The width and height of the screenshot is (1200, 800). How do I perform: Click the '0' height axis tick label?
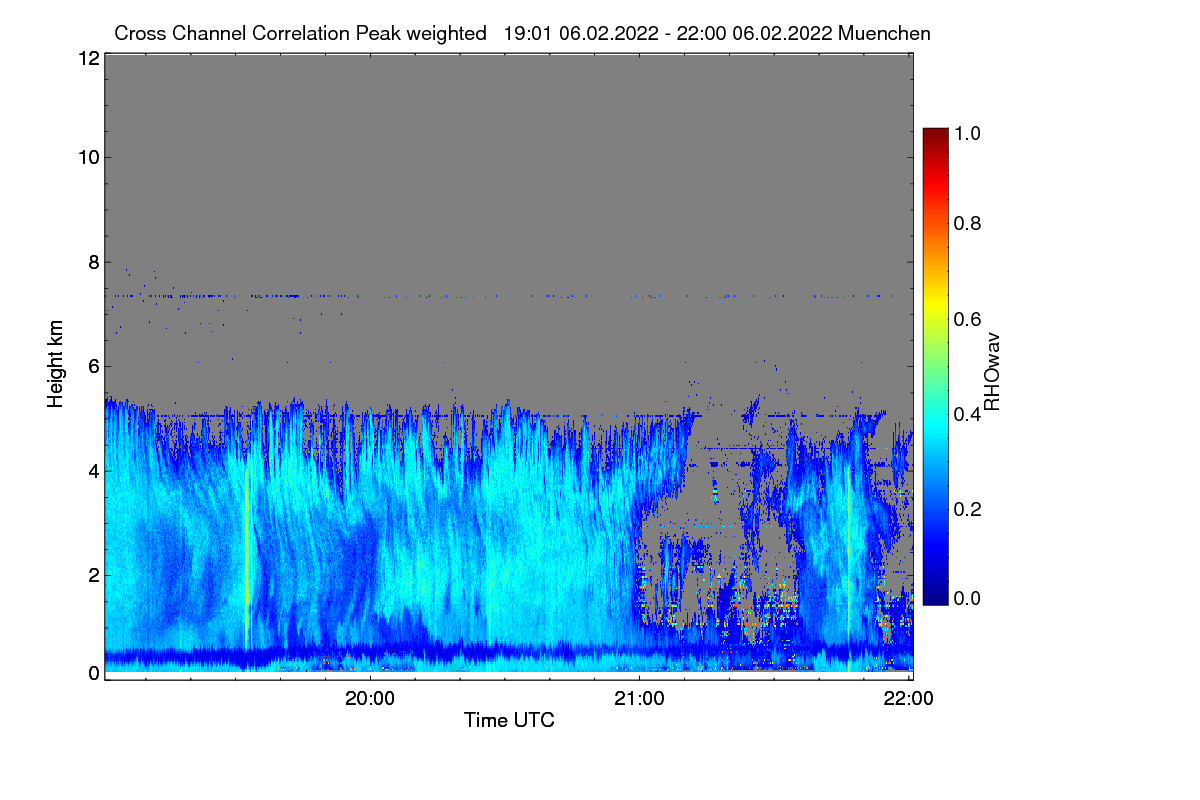(92, 673)
